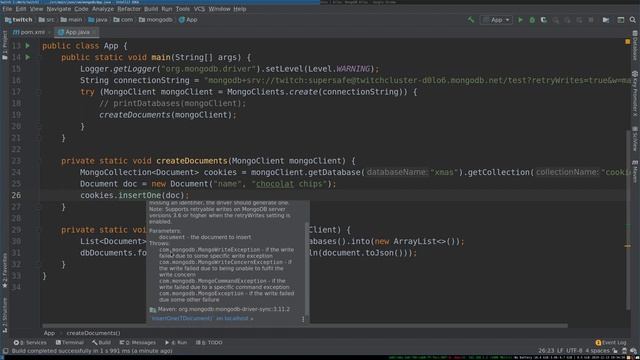Open the Terminal tool window
Viewport: 640px width, 360px height.
[x=69, y=343]
